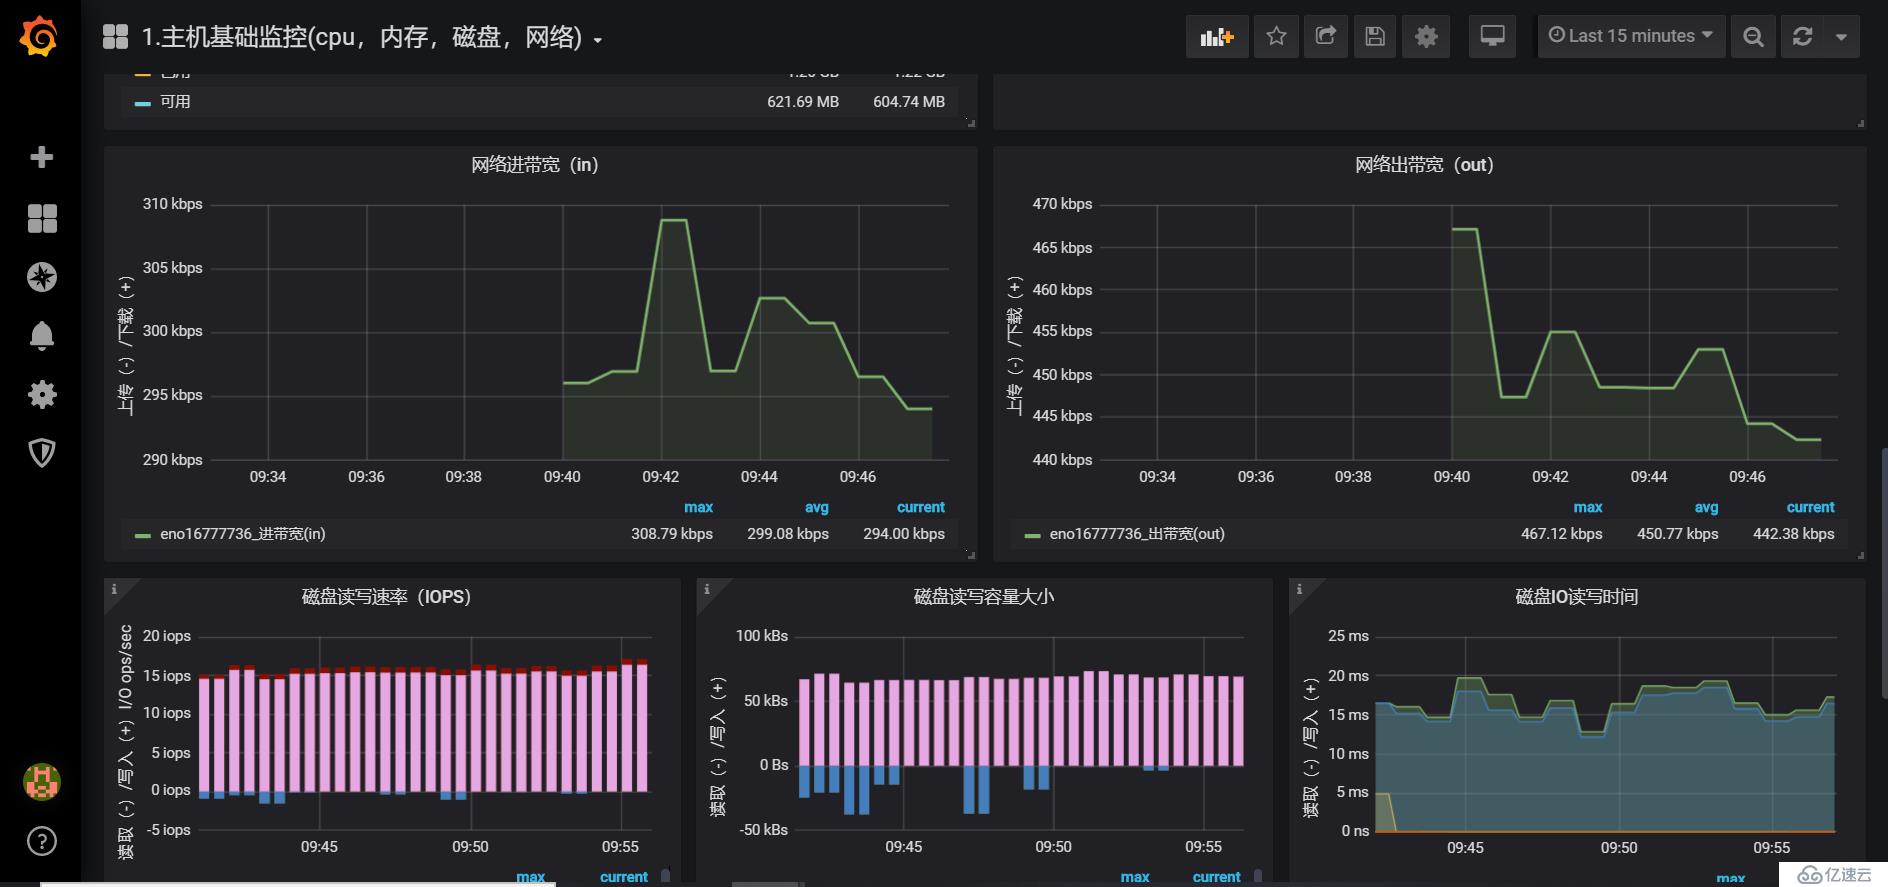
Task: Star this dashboard as favorite
Action: [x=1276, y=37]
